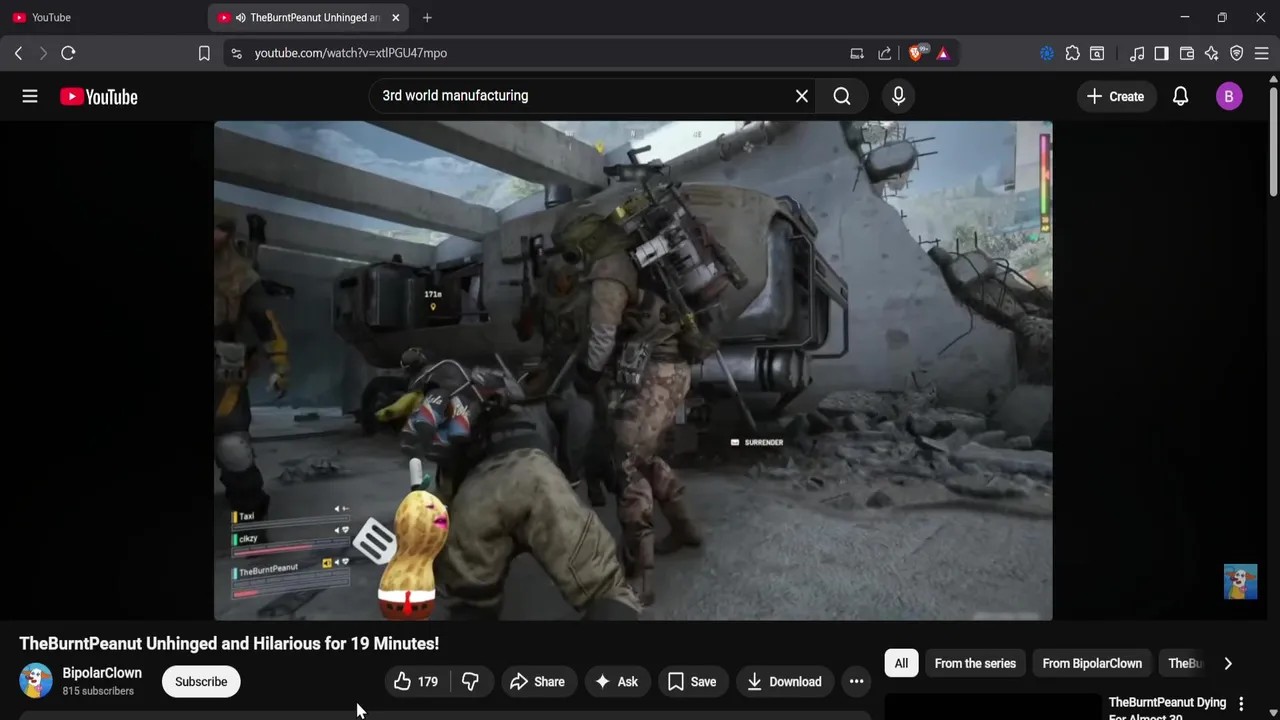Clear the search box text

tap(801, 96)
